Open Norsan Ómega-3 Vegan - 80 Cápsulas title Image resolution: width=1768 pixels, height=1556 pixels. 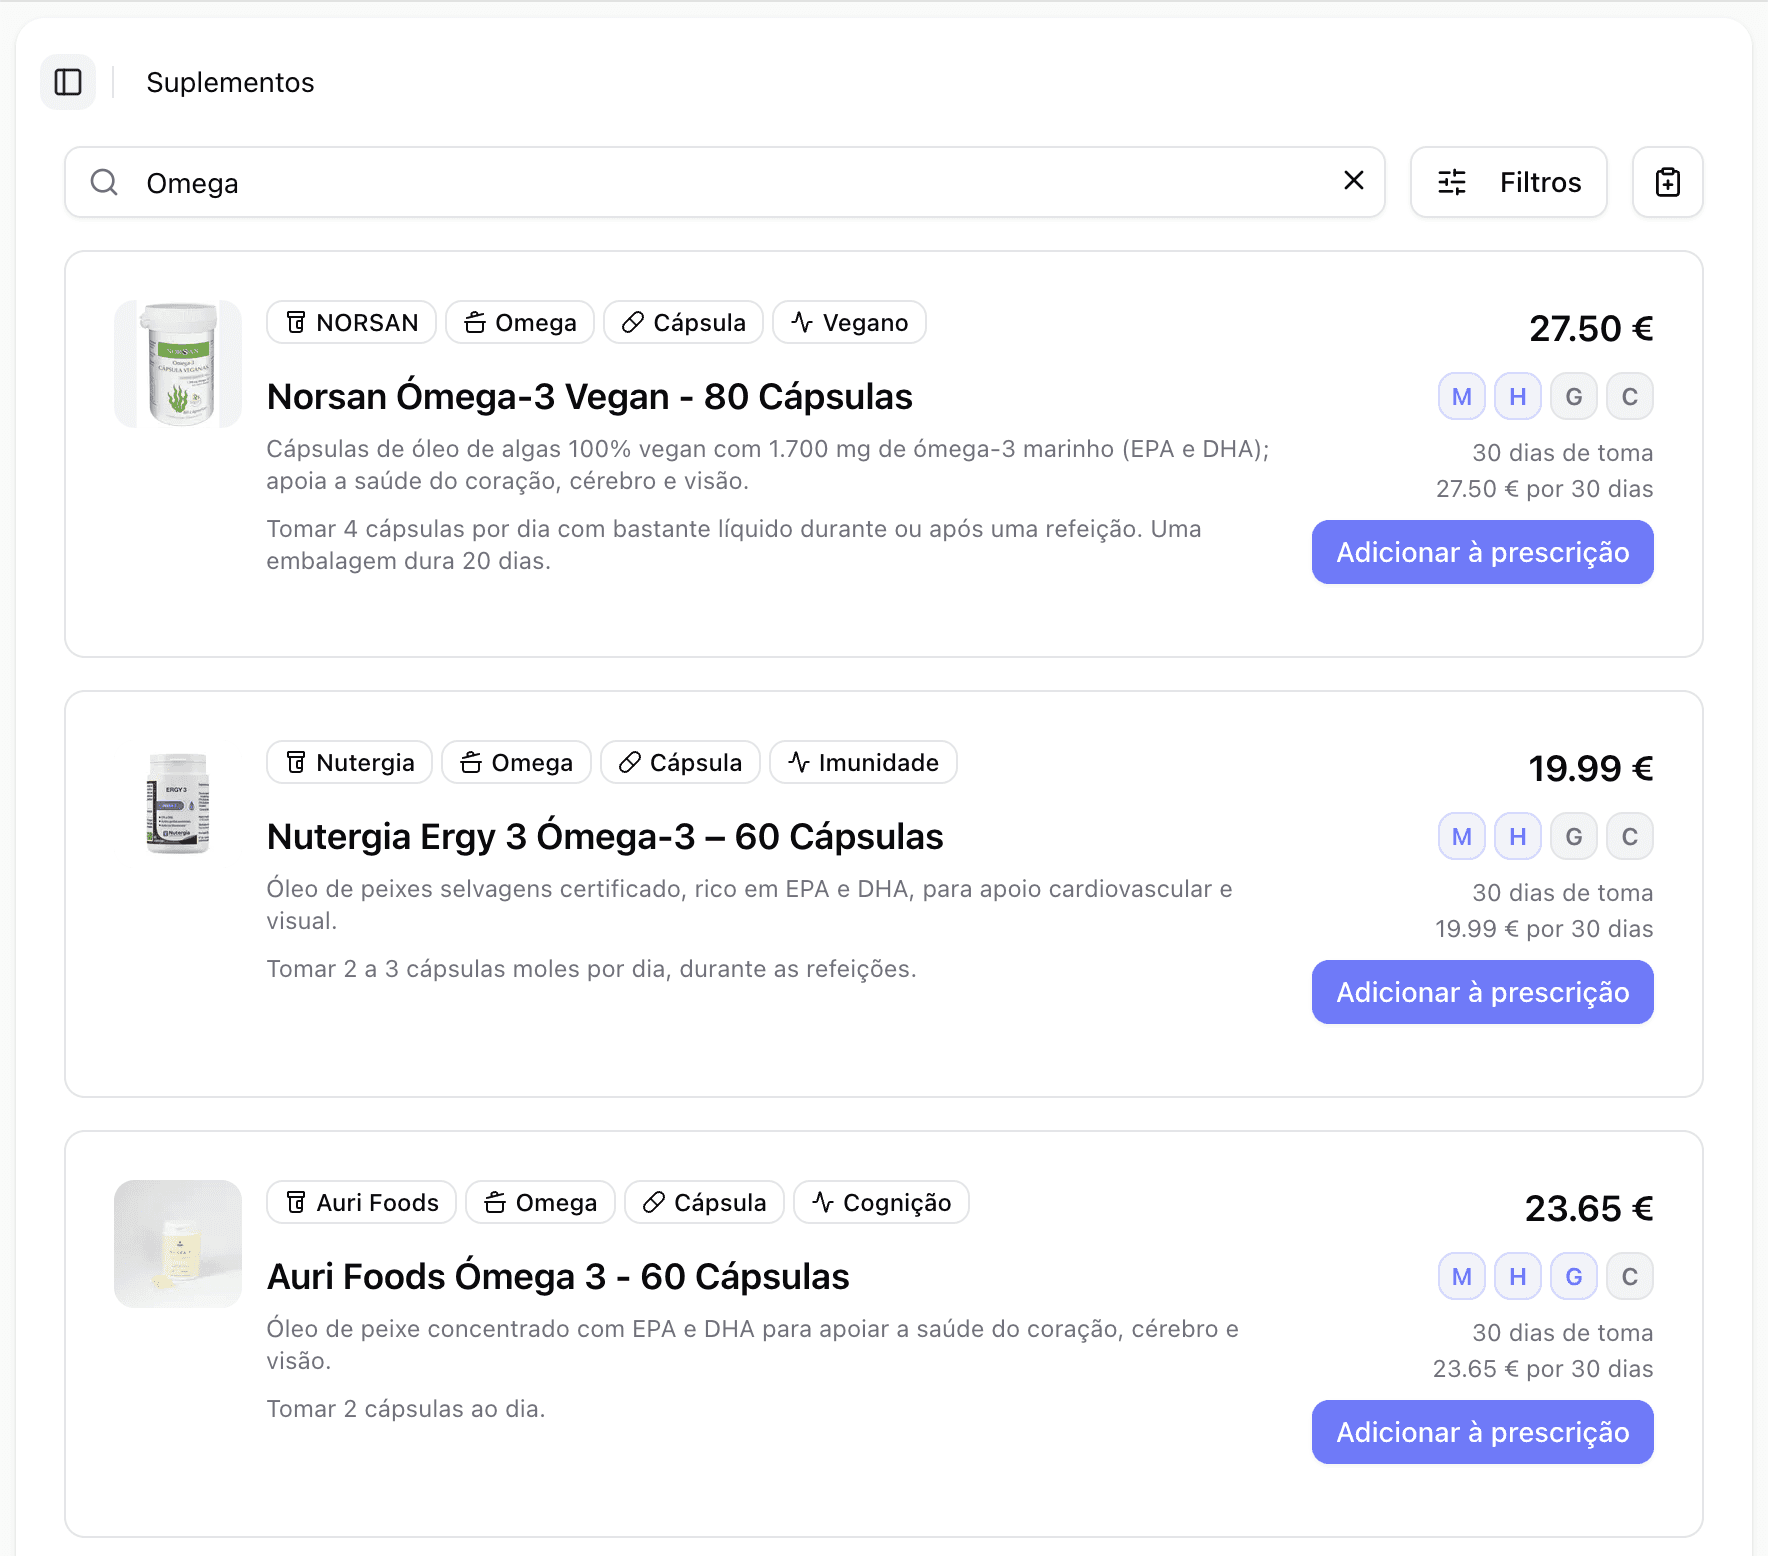coord(589,396)
